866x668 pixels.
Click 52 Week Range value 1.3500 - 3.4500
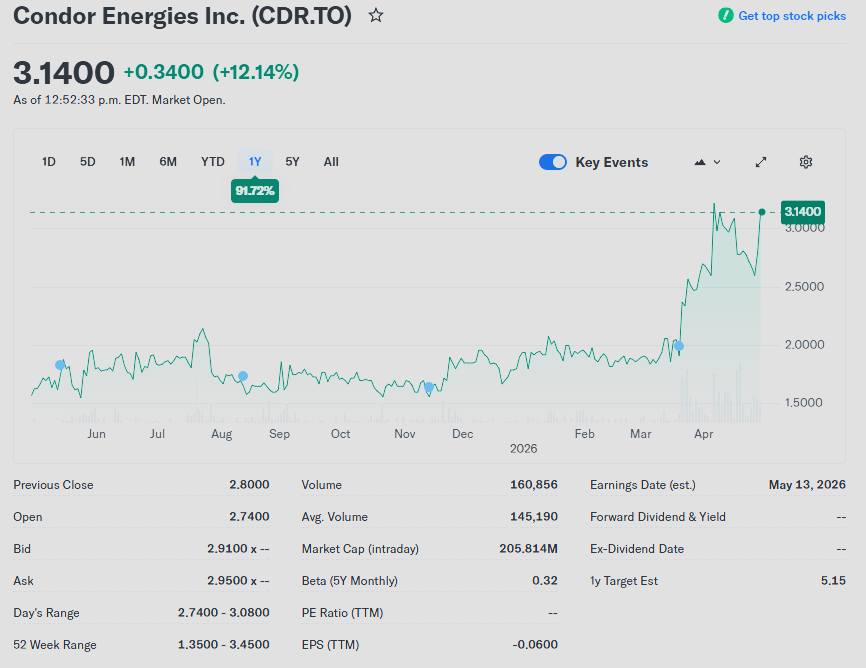(224, 645)
